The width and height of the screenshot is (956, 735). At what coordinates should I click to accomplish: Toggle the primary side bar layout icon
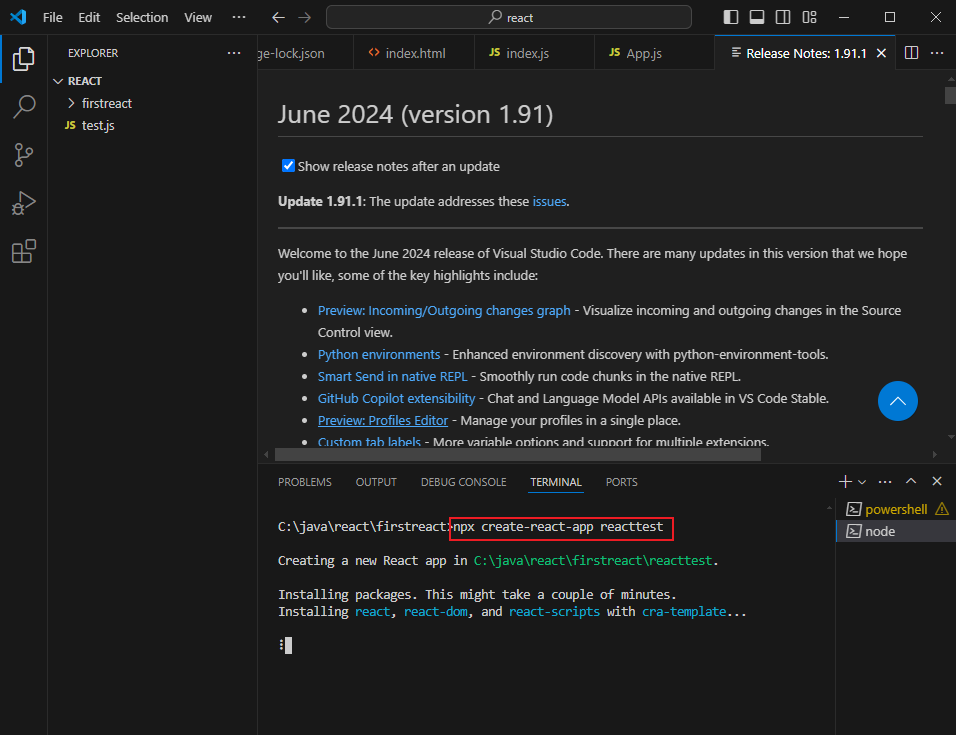(x=730, y=17)
